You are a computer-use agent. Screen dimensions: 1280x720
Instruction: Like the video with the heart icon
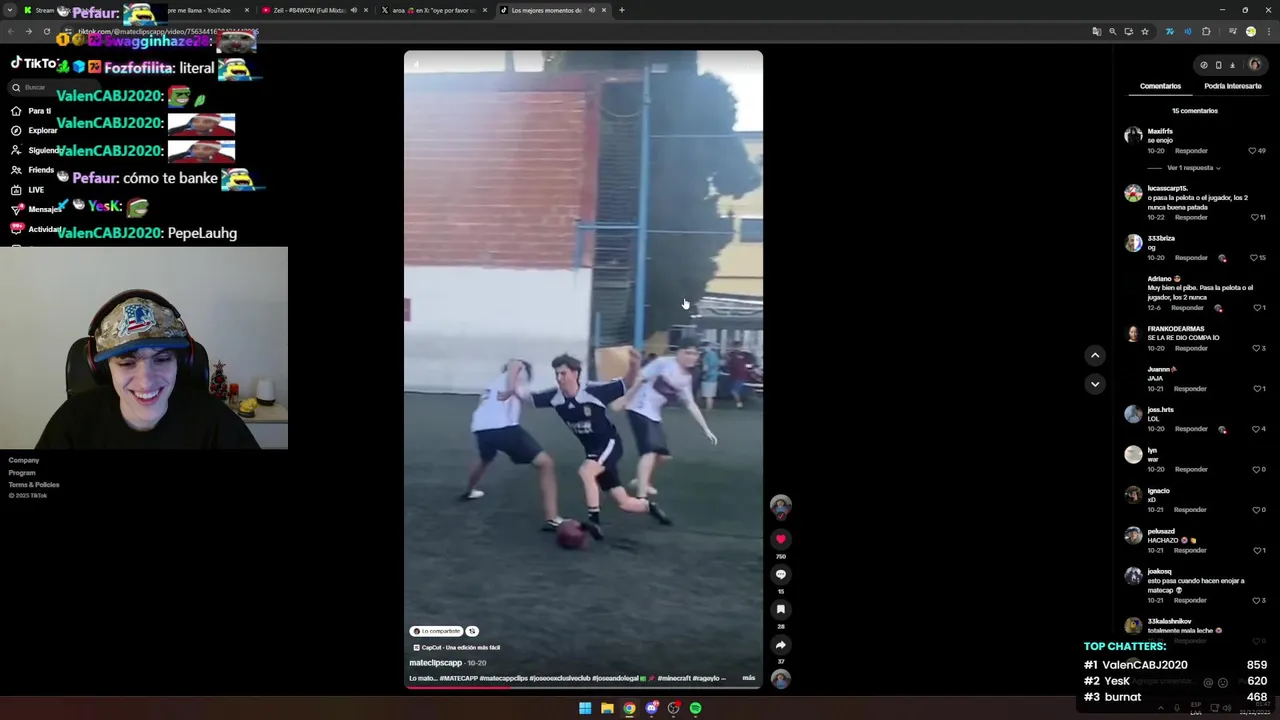coord(781,539)
